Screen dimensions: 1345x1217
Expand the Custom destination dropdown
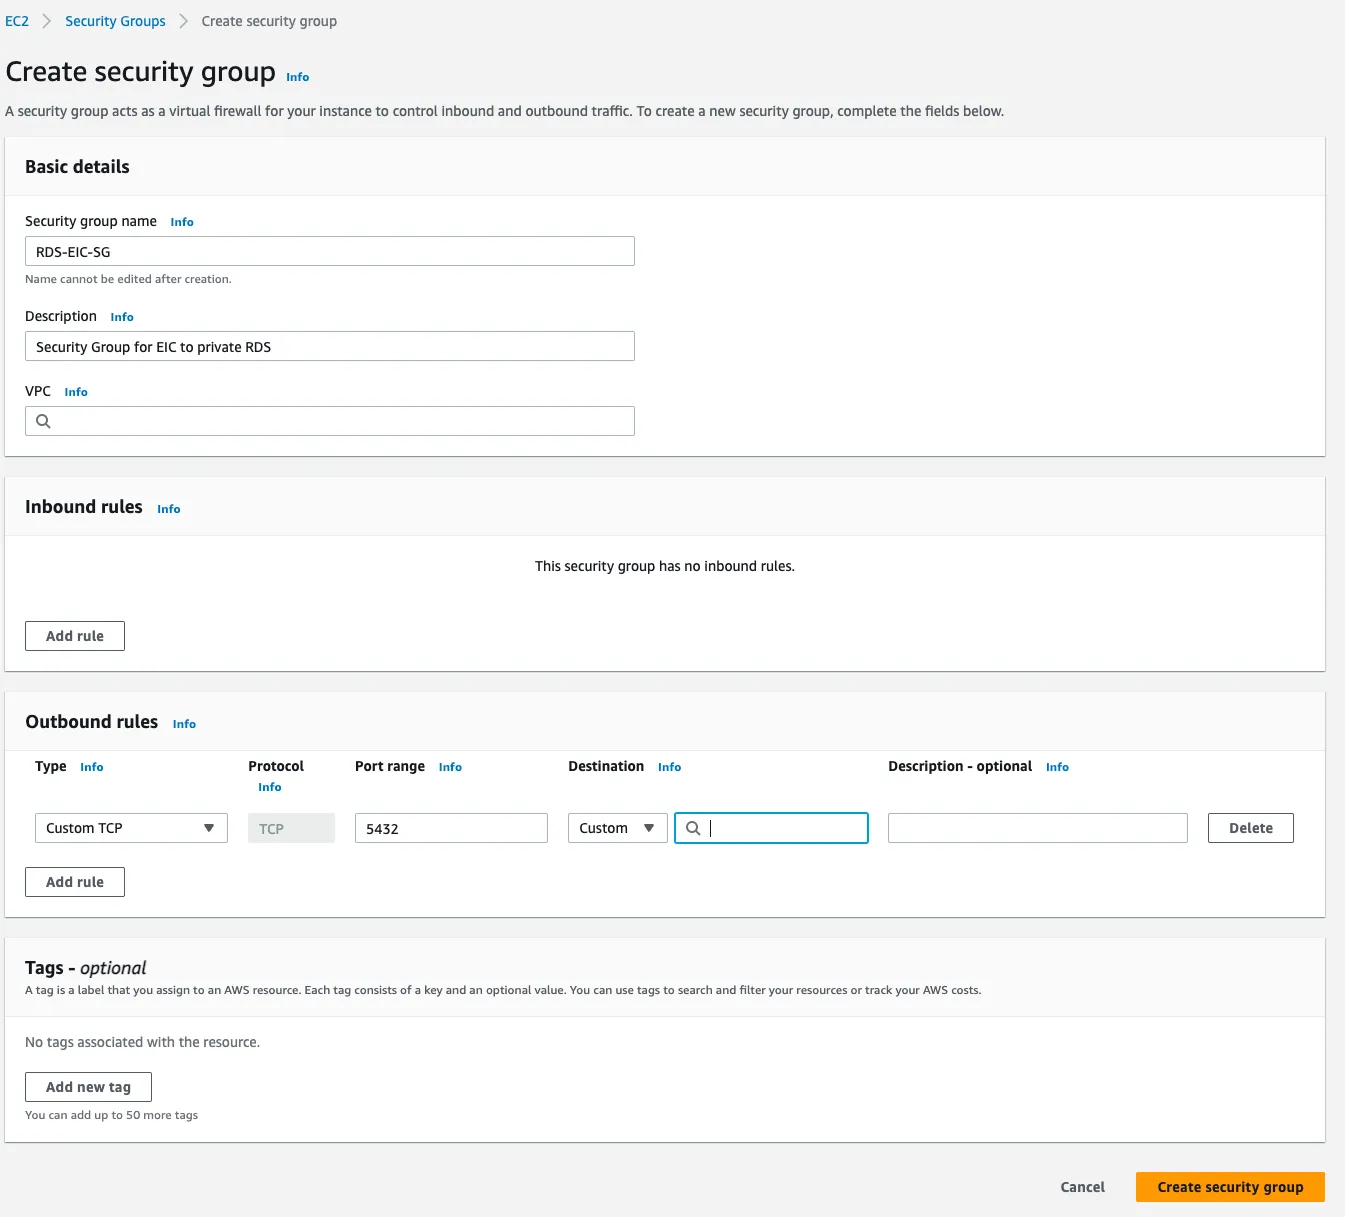point(617,828)
